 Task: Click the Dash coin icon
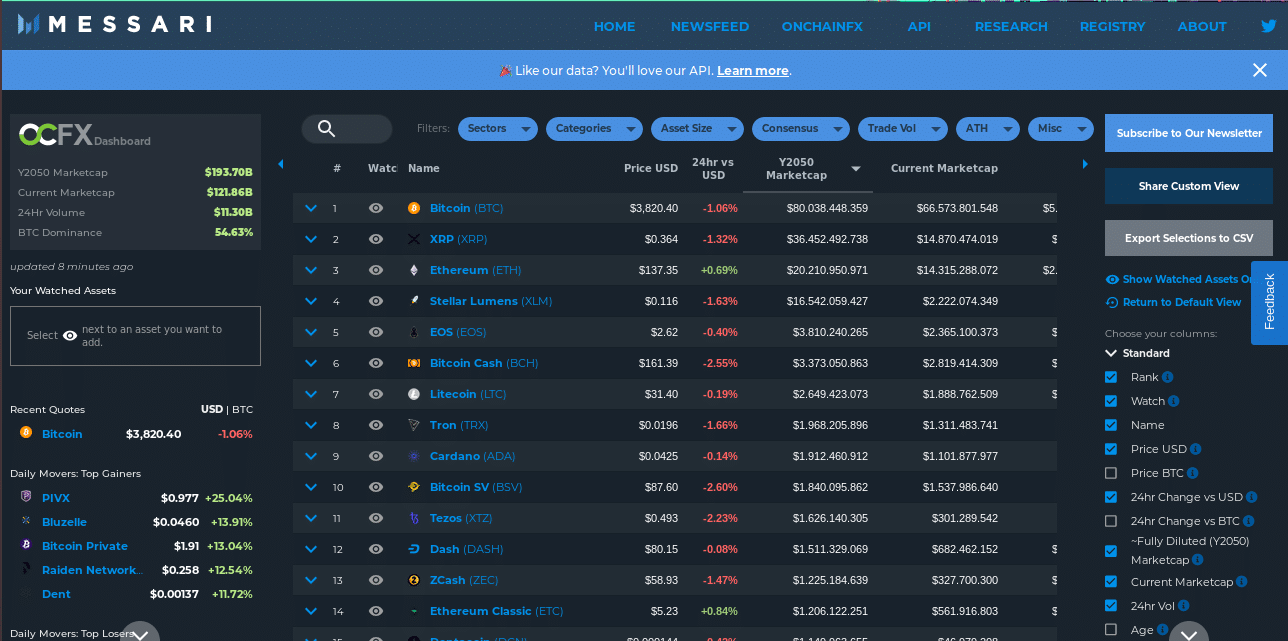click(414, 549)
